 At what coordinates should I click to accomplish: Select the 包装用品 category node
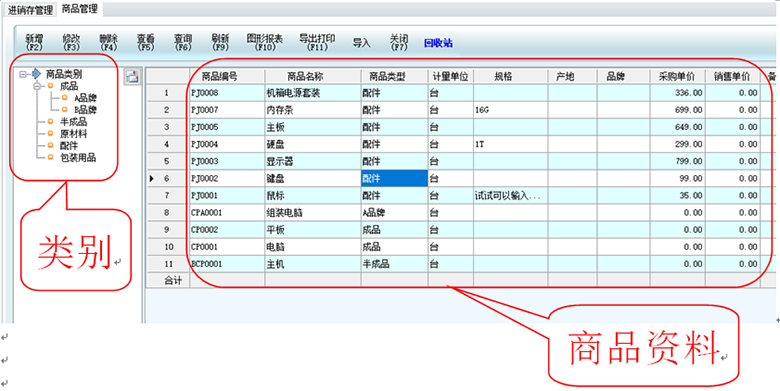pos(78,158)
